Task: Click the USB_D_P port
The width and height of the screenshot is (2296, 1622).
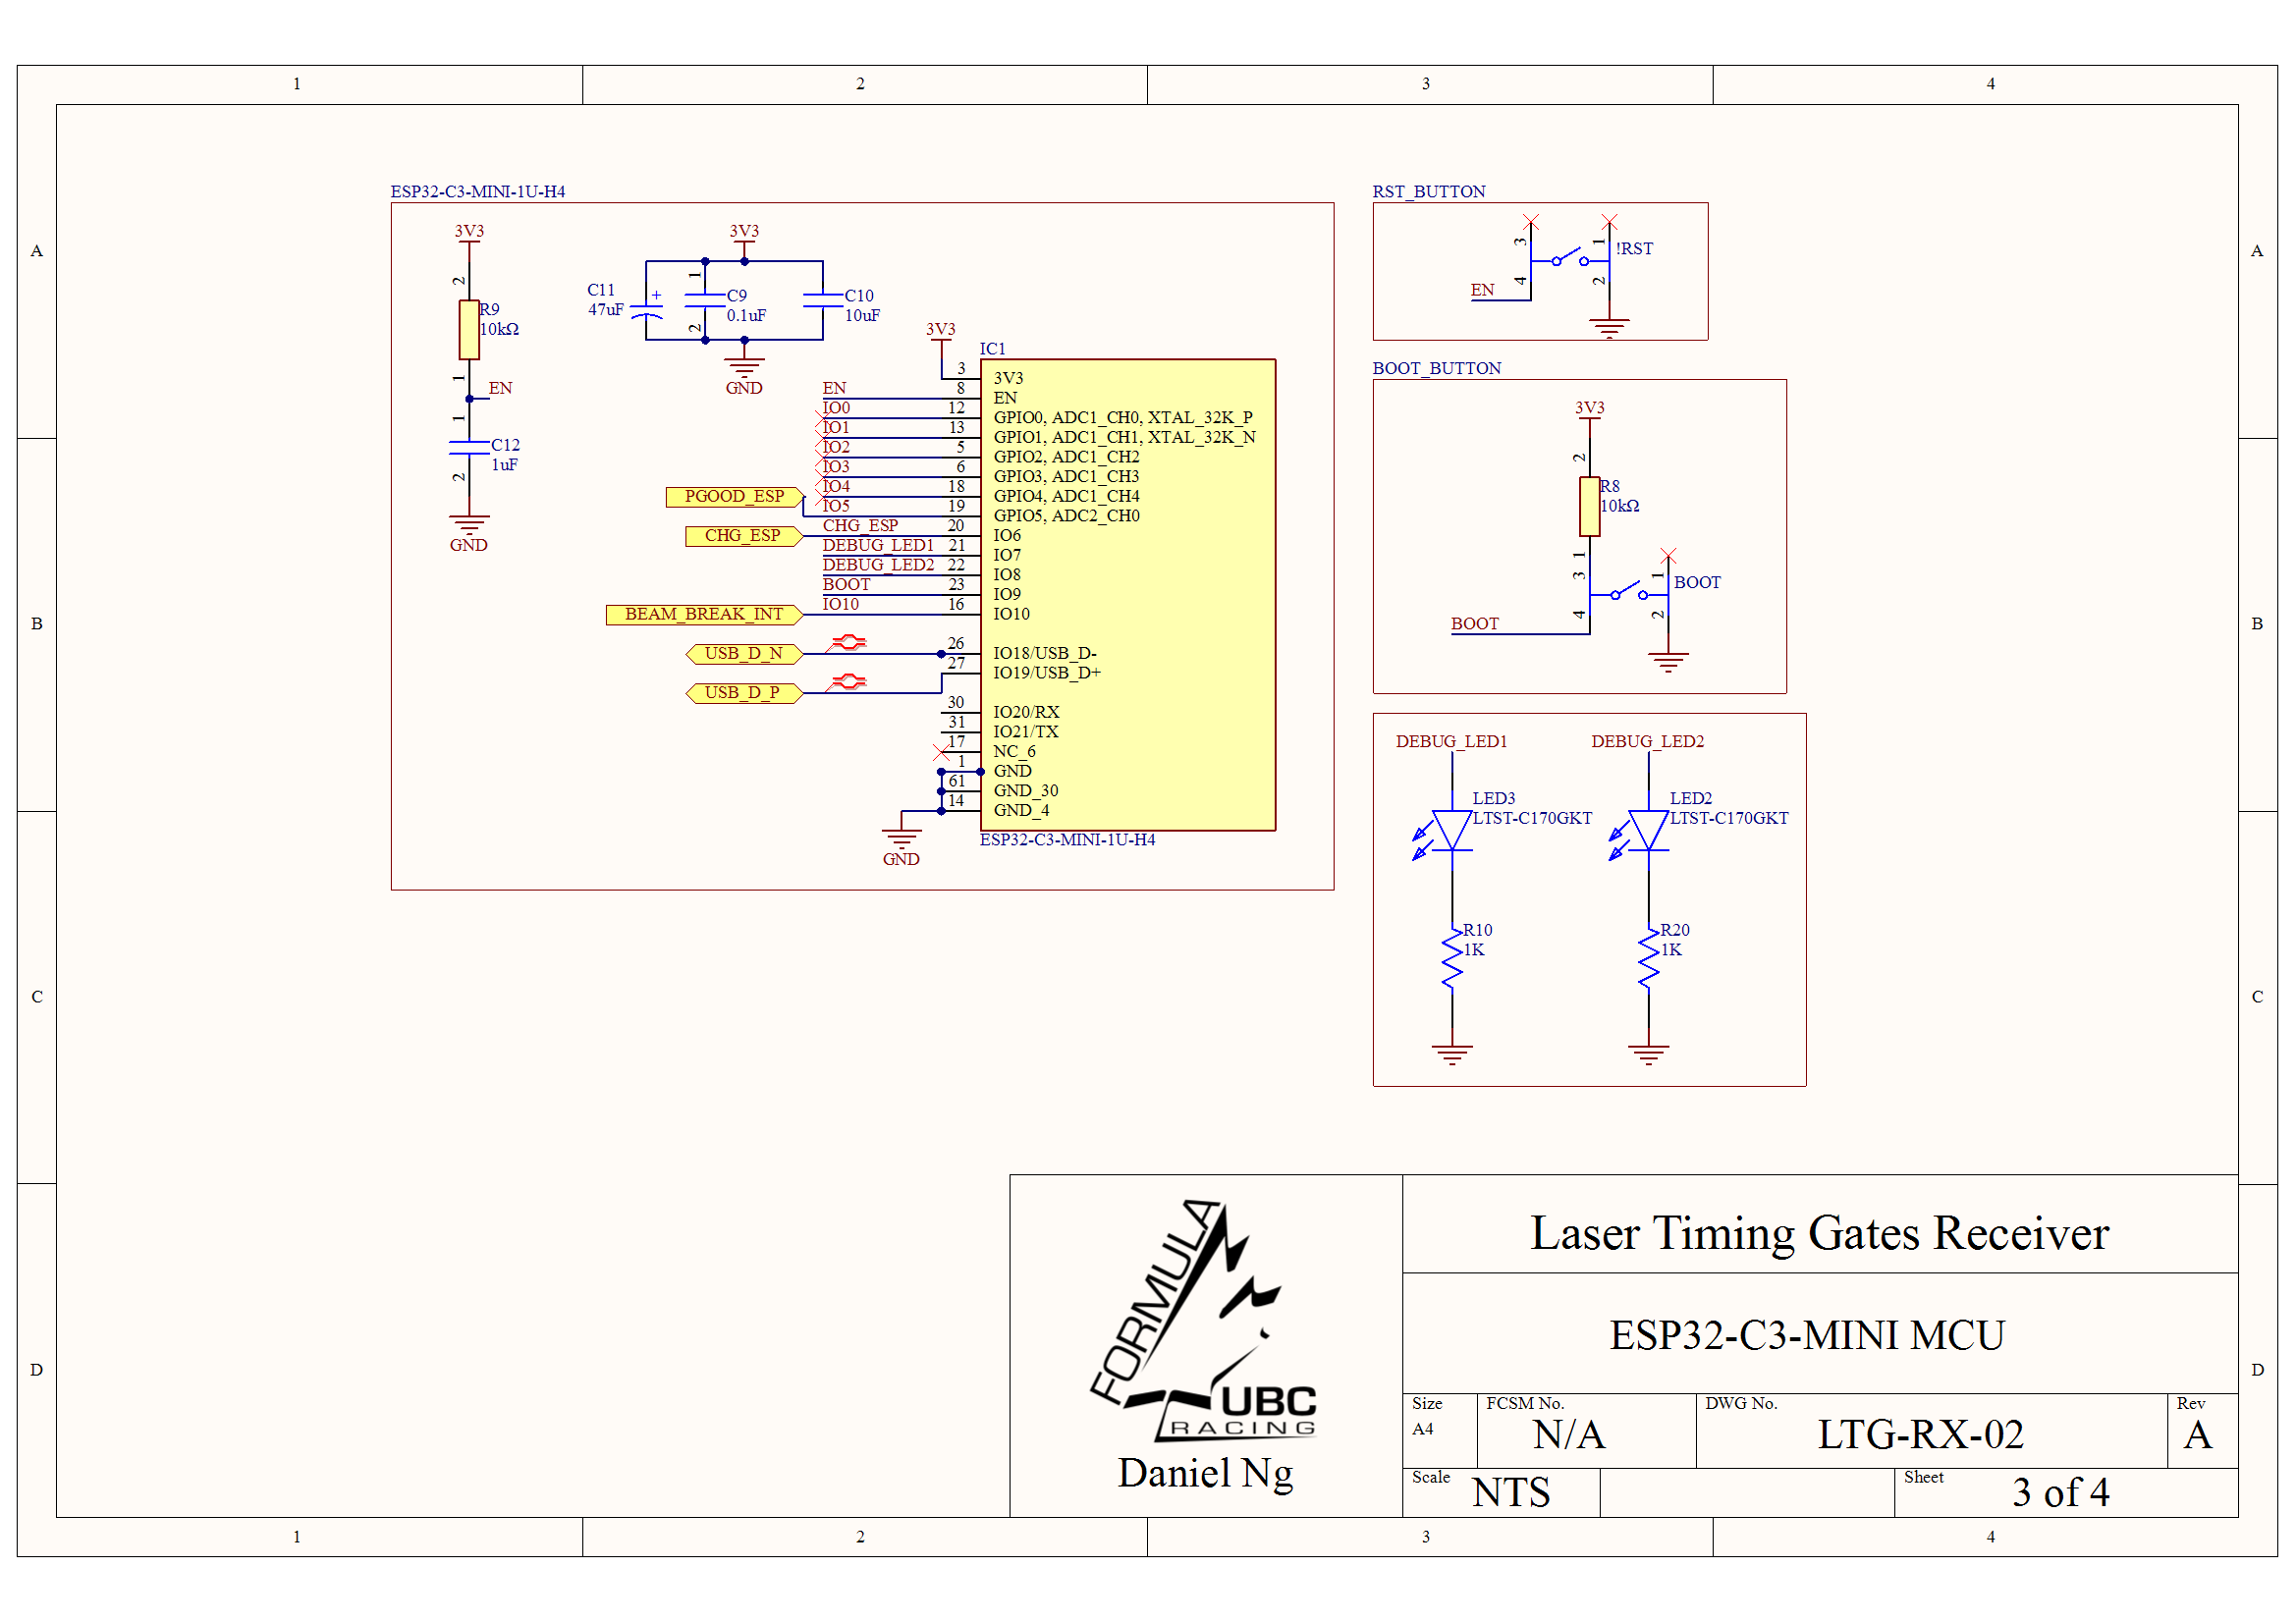Action: click(744, 693)
